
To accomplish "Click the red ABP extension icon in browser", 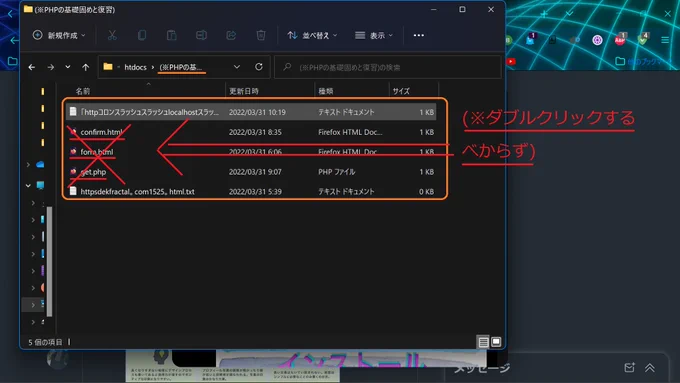I will [x=620, y=39].
